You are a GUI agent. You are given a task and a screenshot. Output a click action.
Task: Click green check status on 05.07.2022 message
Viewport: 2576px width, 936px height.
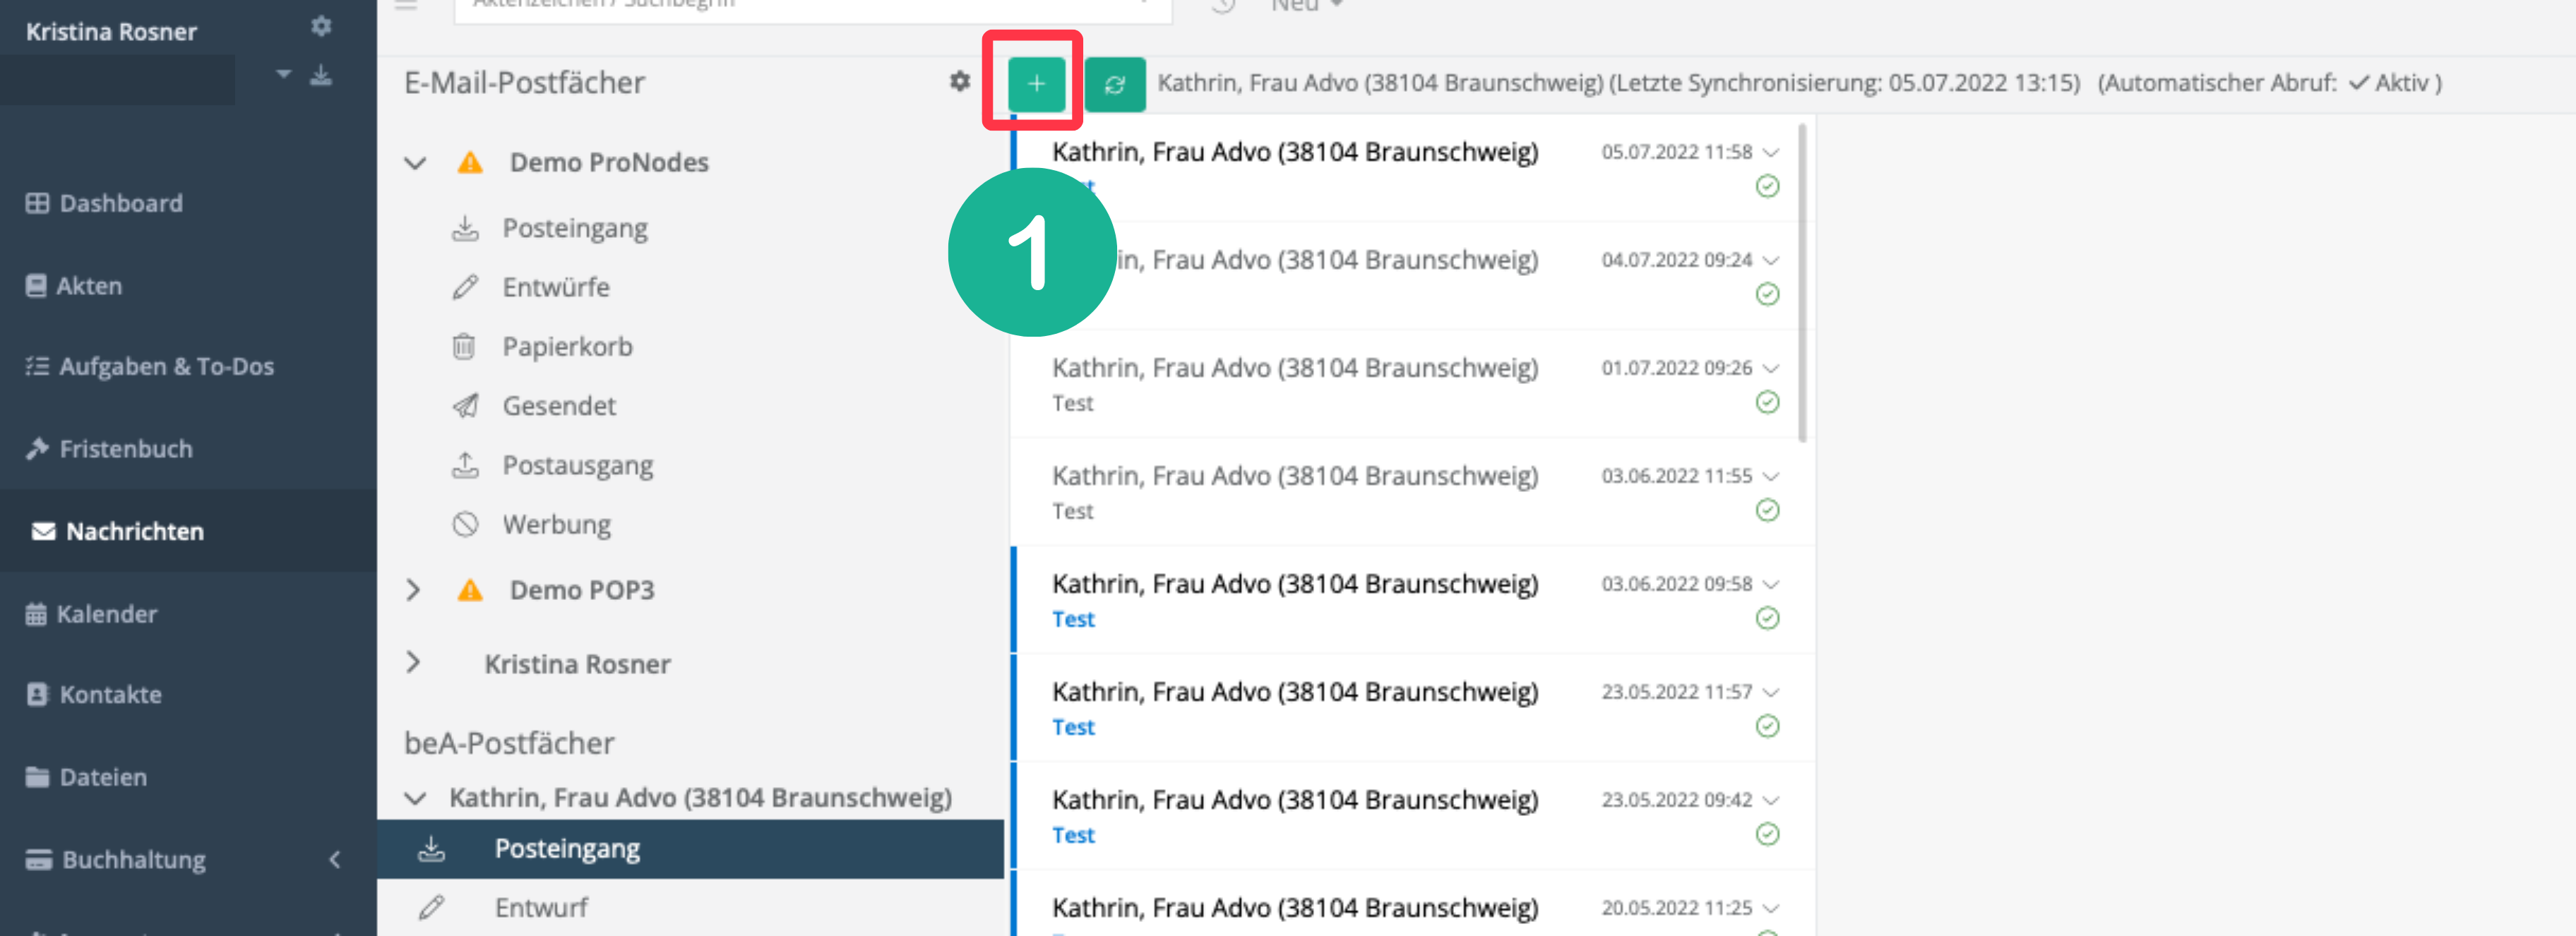coord(1767,186)
